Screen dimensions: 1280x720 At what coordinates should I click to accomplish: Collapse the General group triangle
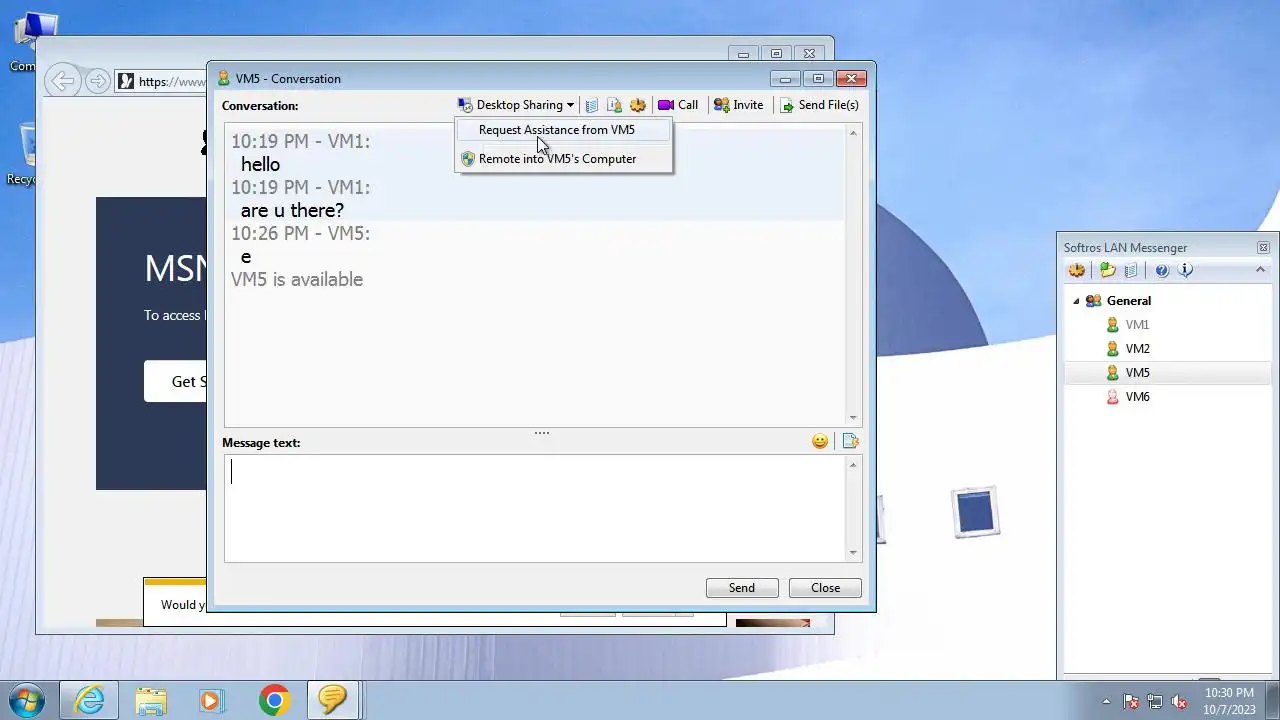pyautogui.click(x=1076, y=301)
